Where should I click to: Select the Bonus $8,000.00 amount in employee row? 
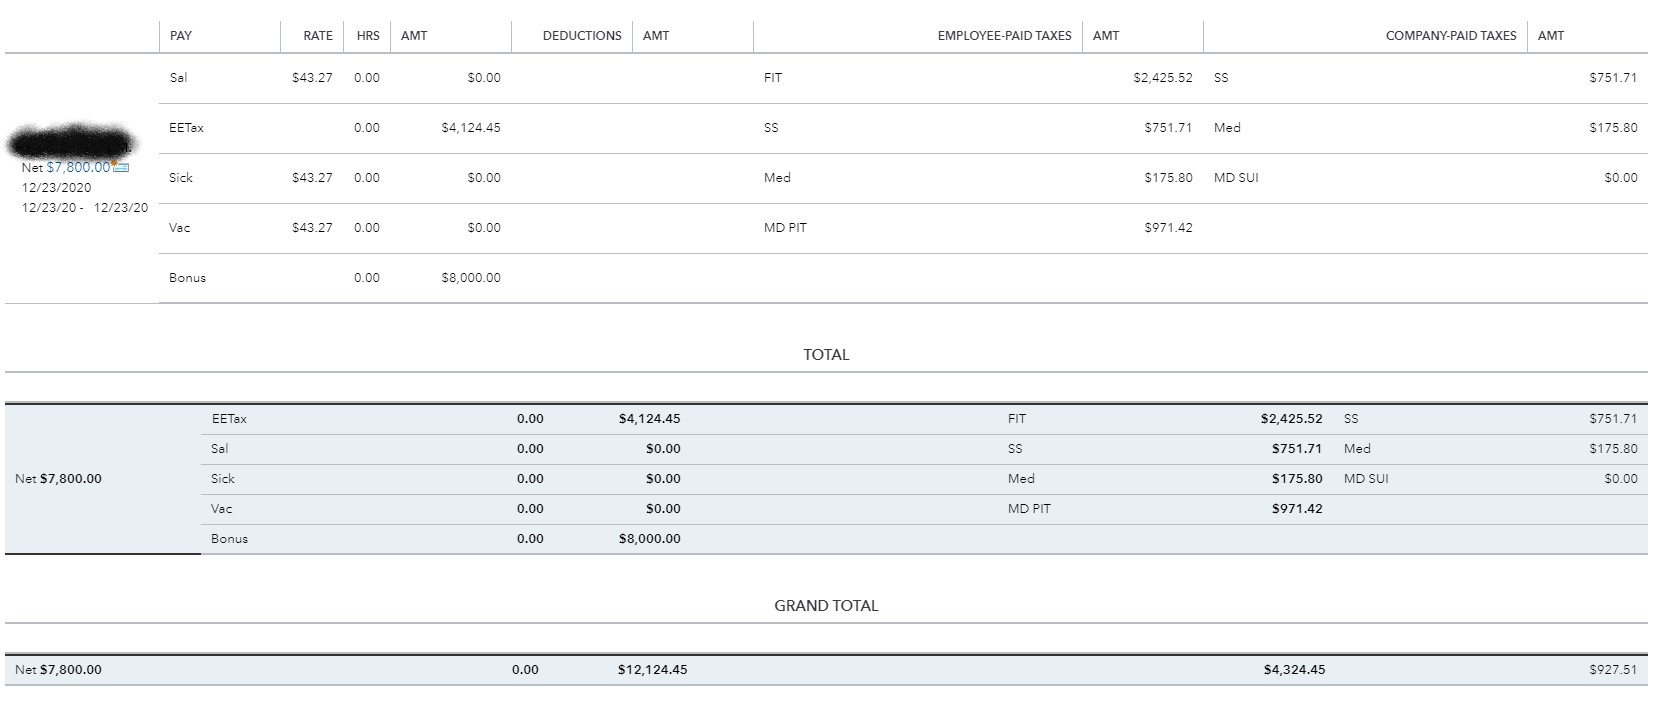(471, 278)
